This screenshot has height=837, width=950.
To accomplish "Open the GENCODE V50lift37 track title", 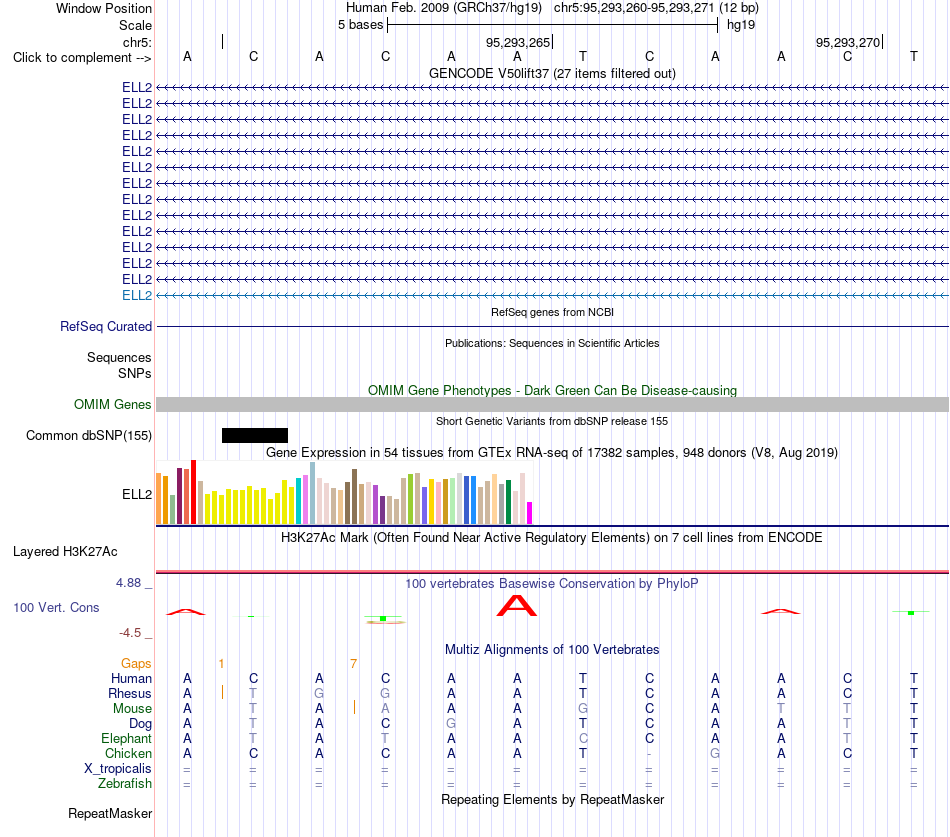I will (552, 73).
